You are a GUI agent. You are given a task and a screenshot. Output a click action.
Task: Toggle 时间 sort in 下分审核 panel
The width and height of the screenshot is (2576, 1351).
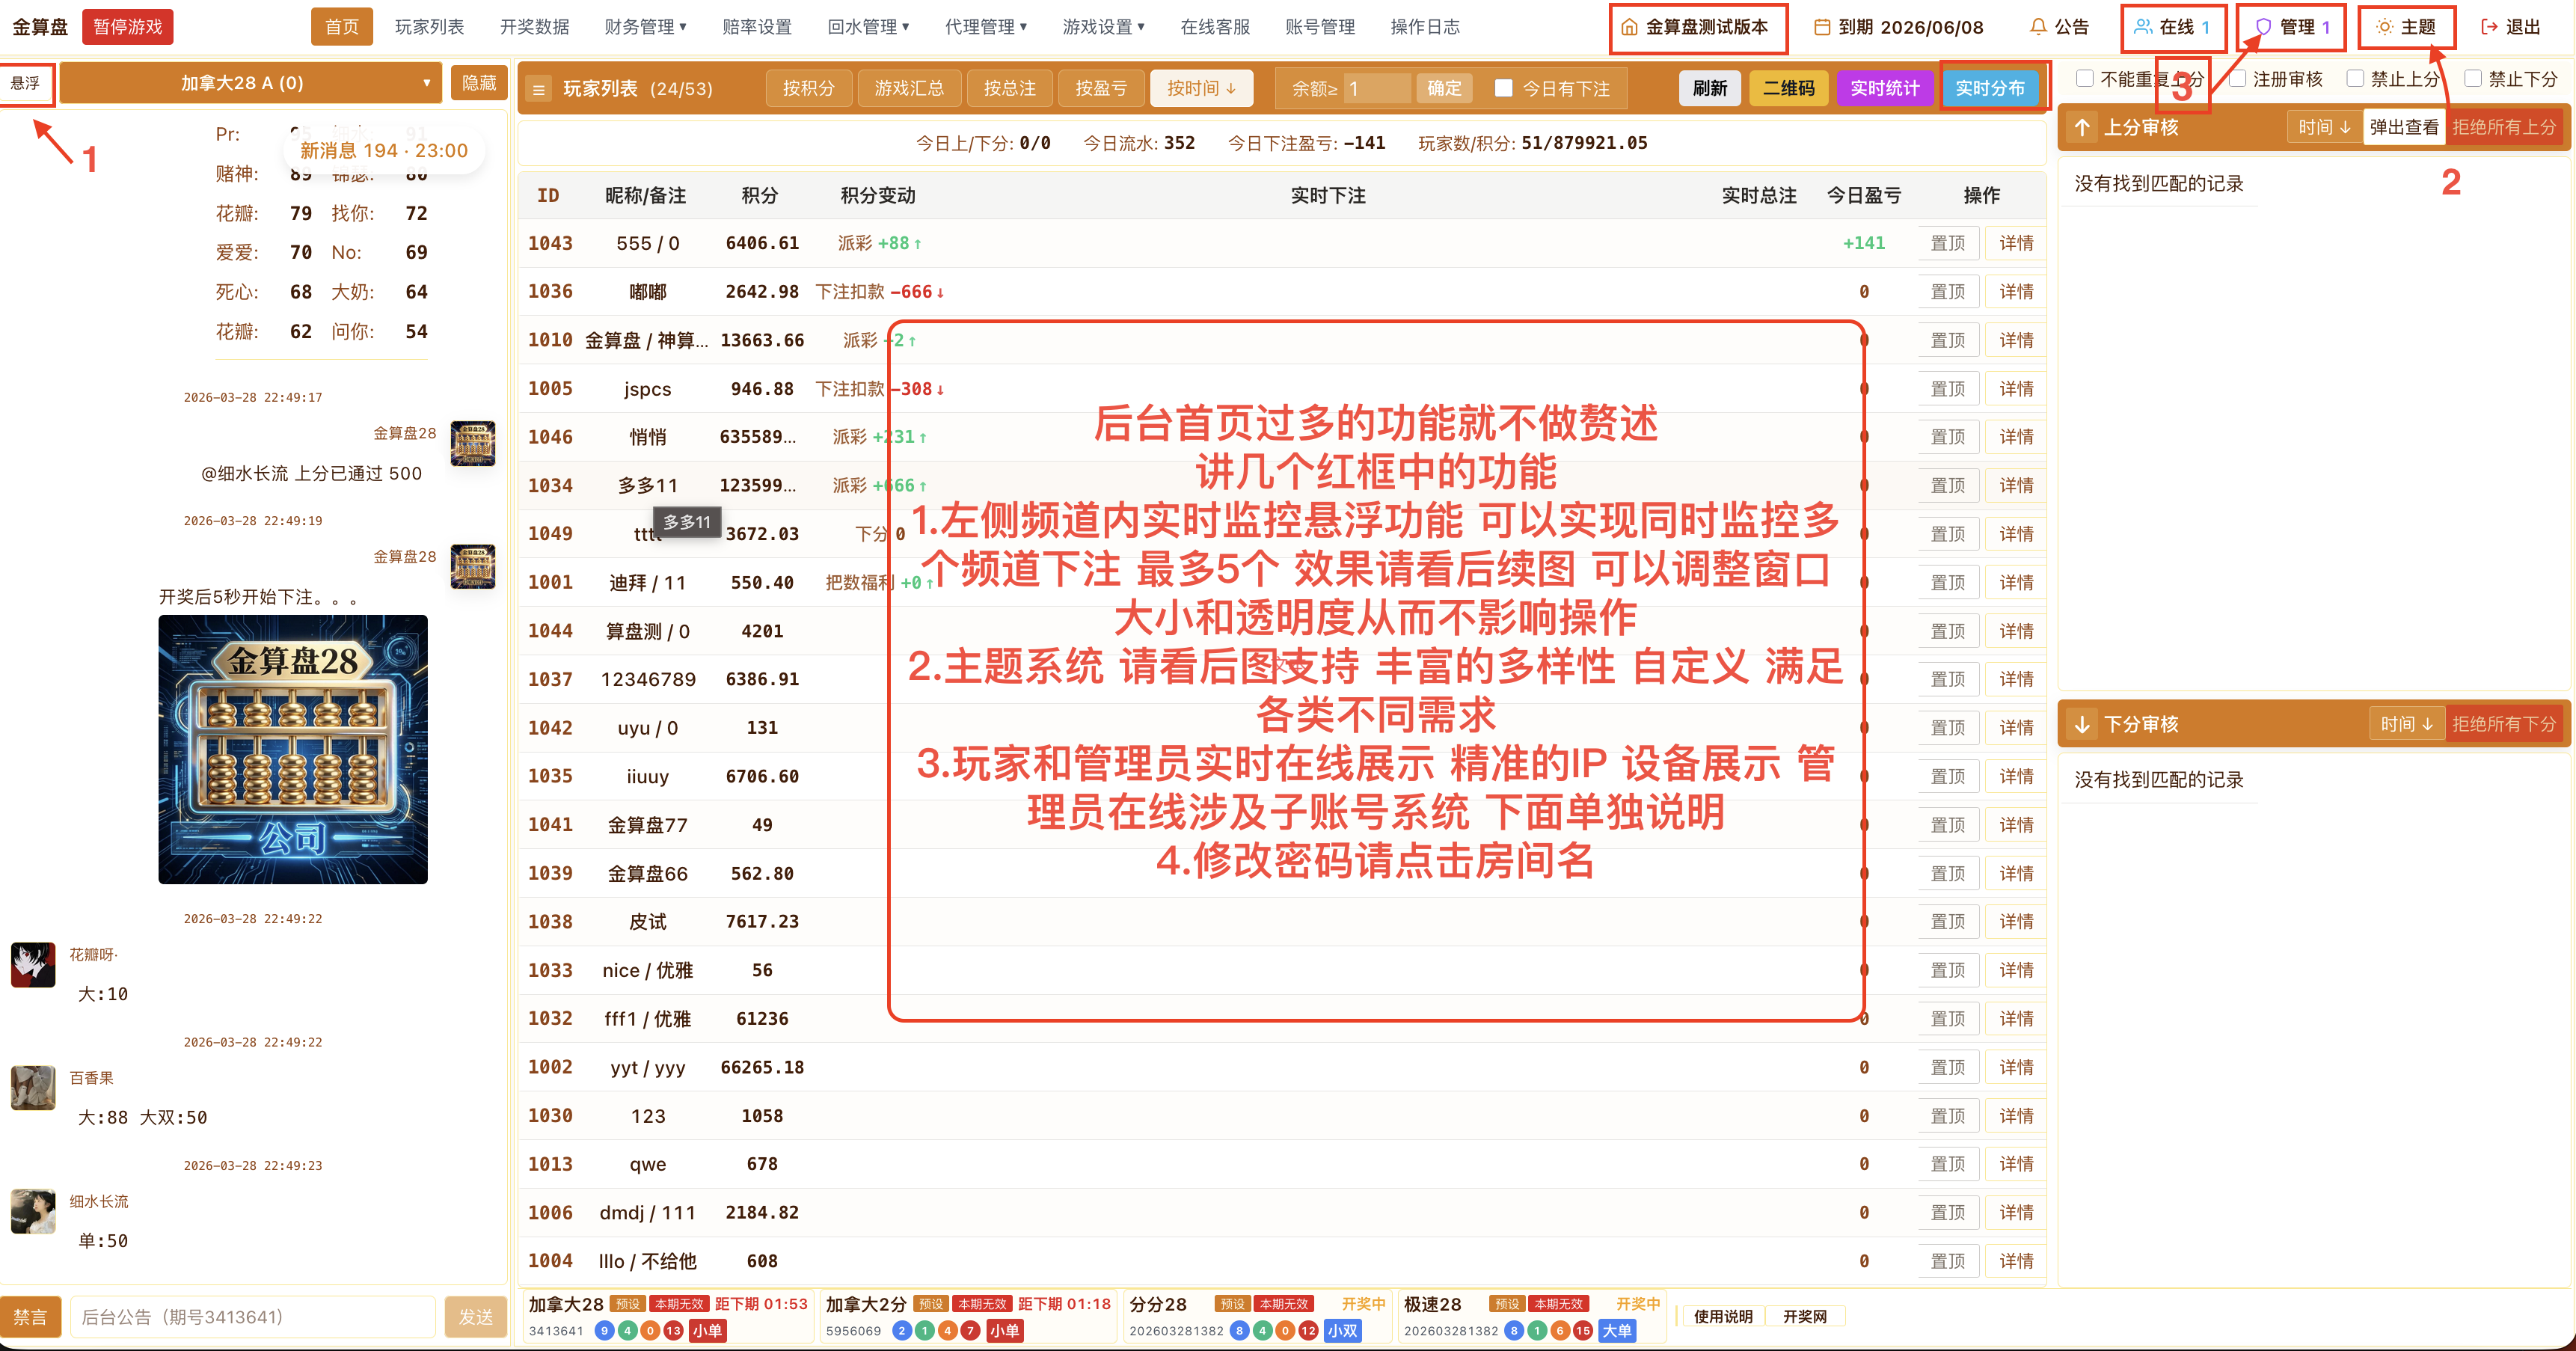[x=2406, y=724]
